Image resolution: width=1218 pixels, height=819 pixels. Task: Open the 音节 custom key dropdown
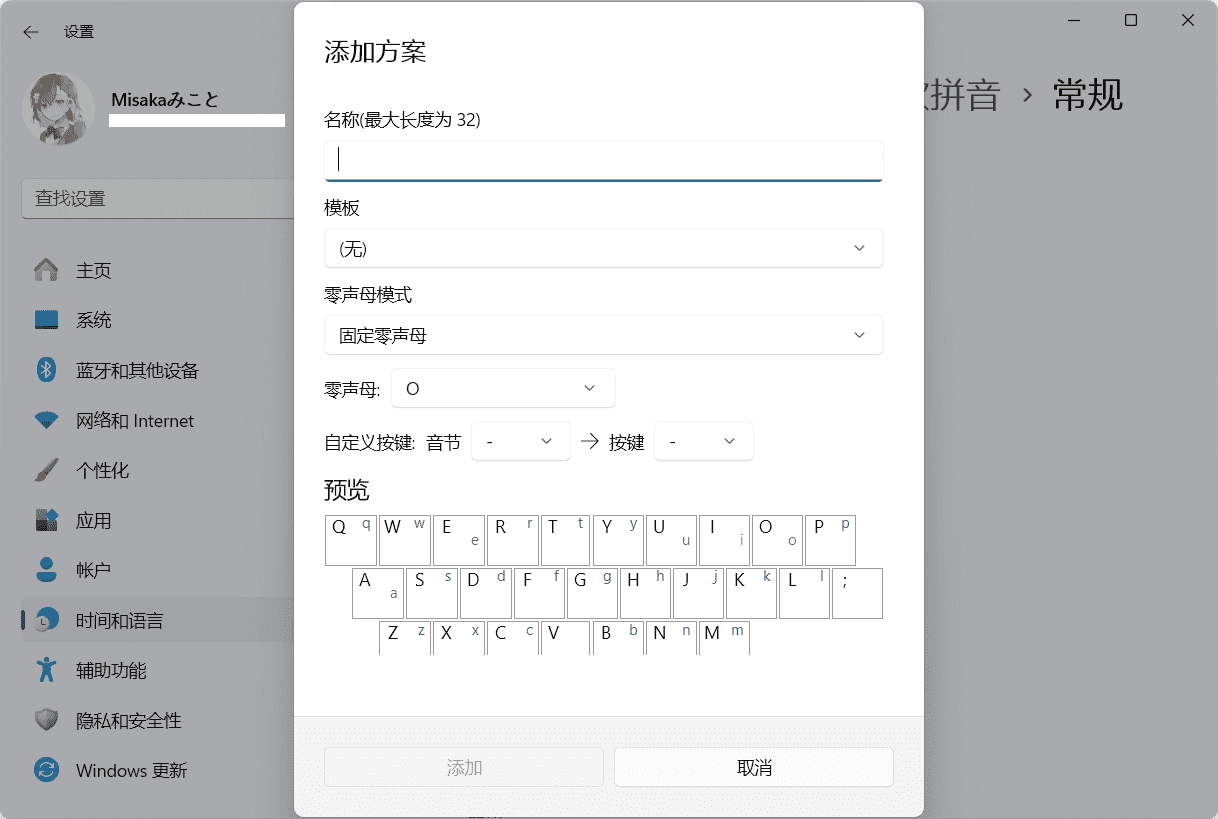pos(520,440)
